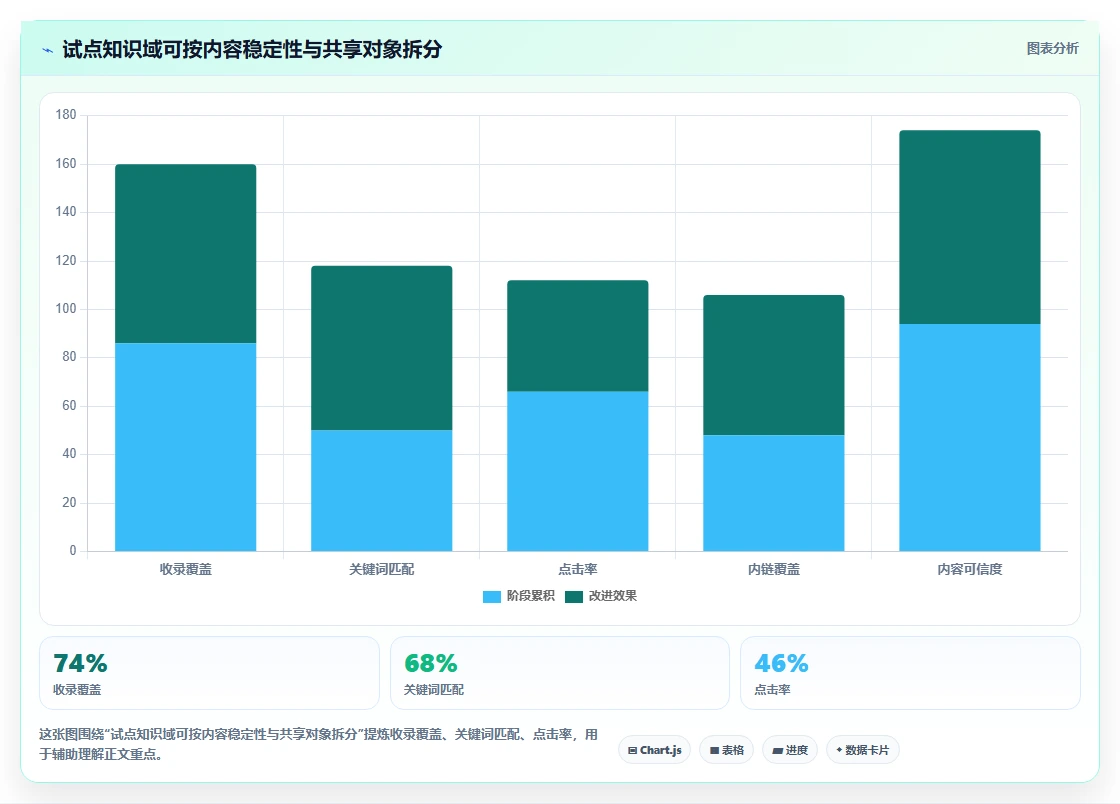Select the 进度 tag chip
This screenshot has width=1120, height=804.
click(x=790, y=750)
